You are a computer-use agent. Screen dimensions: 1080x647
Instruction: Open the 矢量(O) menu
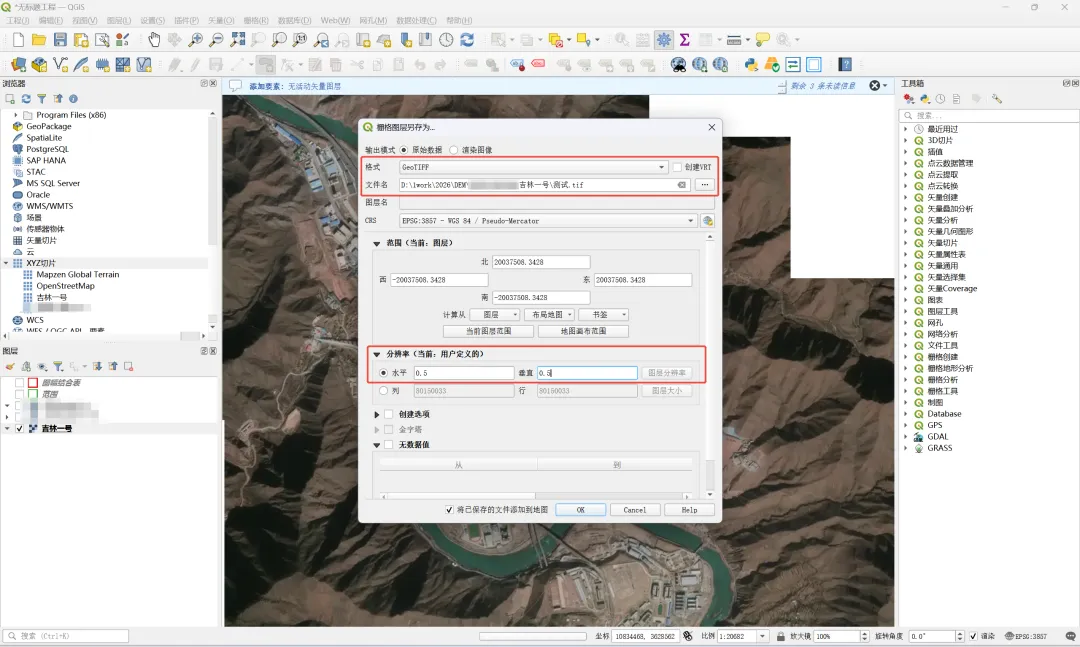221,20
